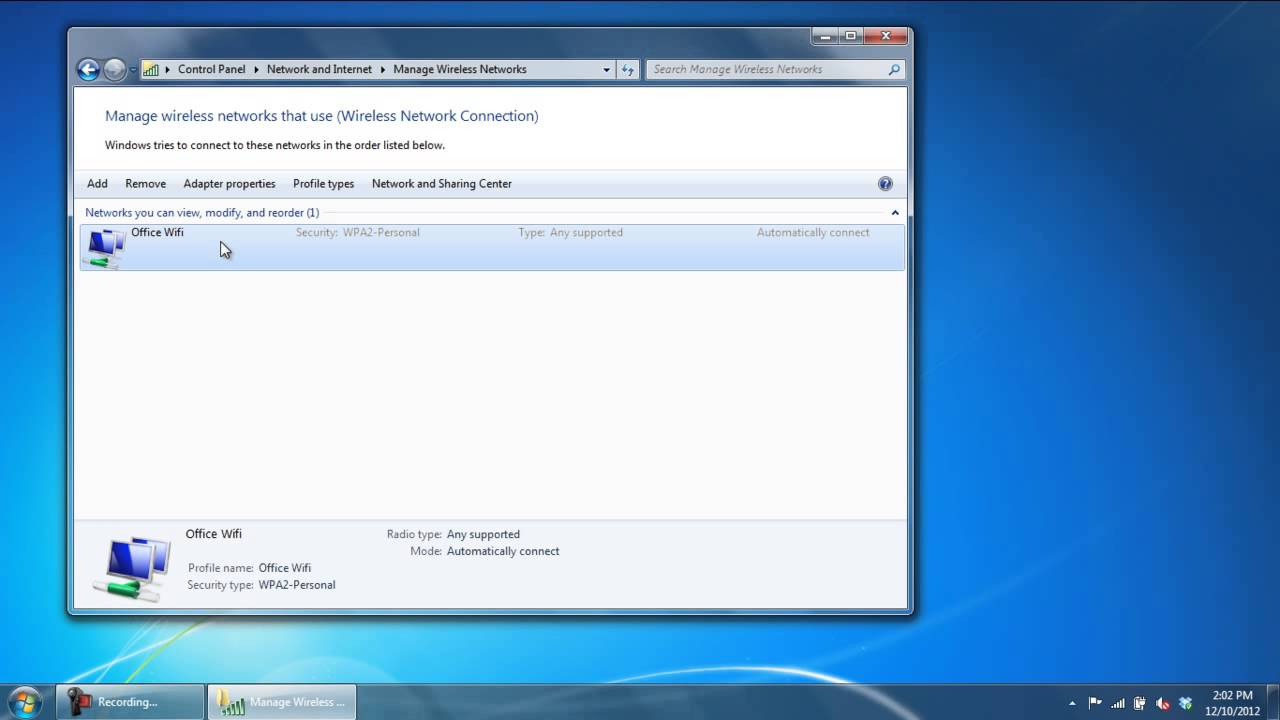Viewport: 1280px width, 720px height.
Task: Go back using the Back arrow button
Action: tap(88, 69)
